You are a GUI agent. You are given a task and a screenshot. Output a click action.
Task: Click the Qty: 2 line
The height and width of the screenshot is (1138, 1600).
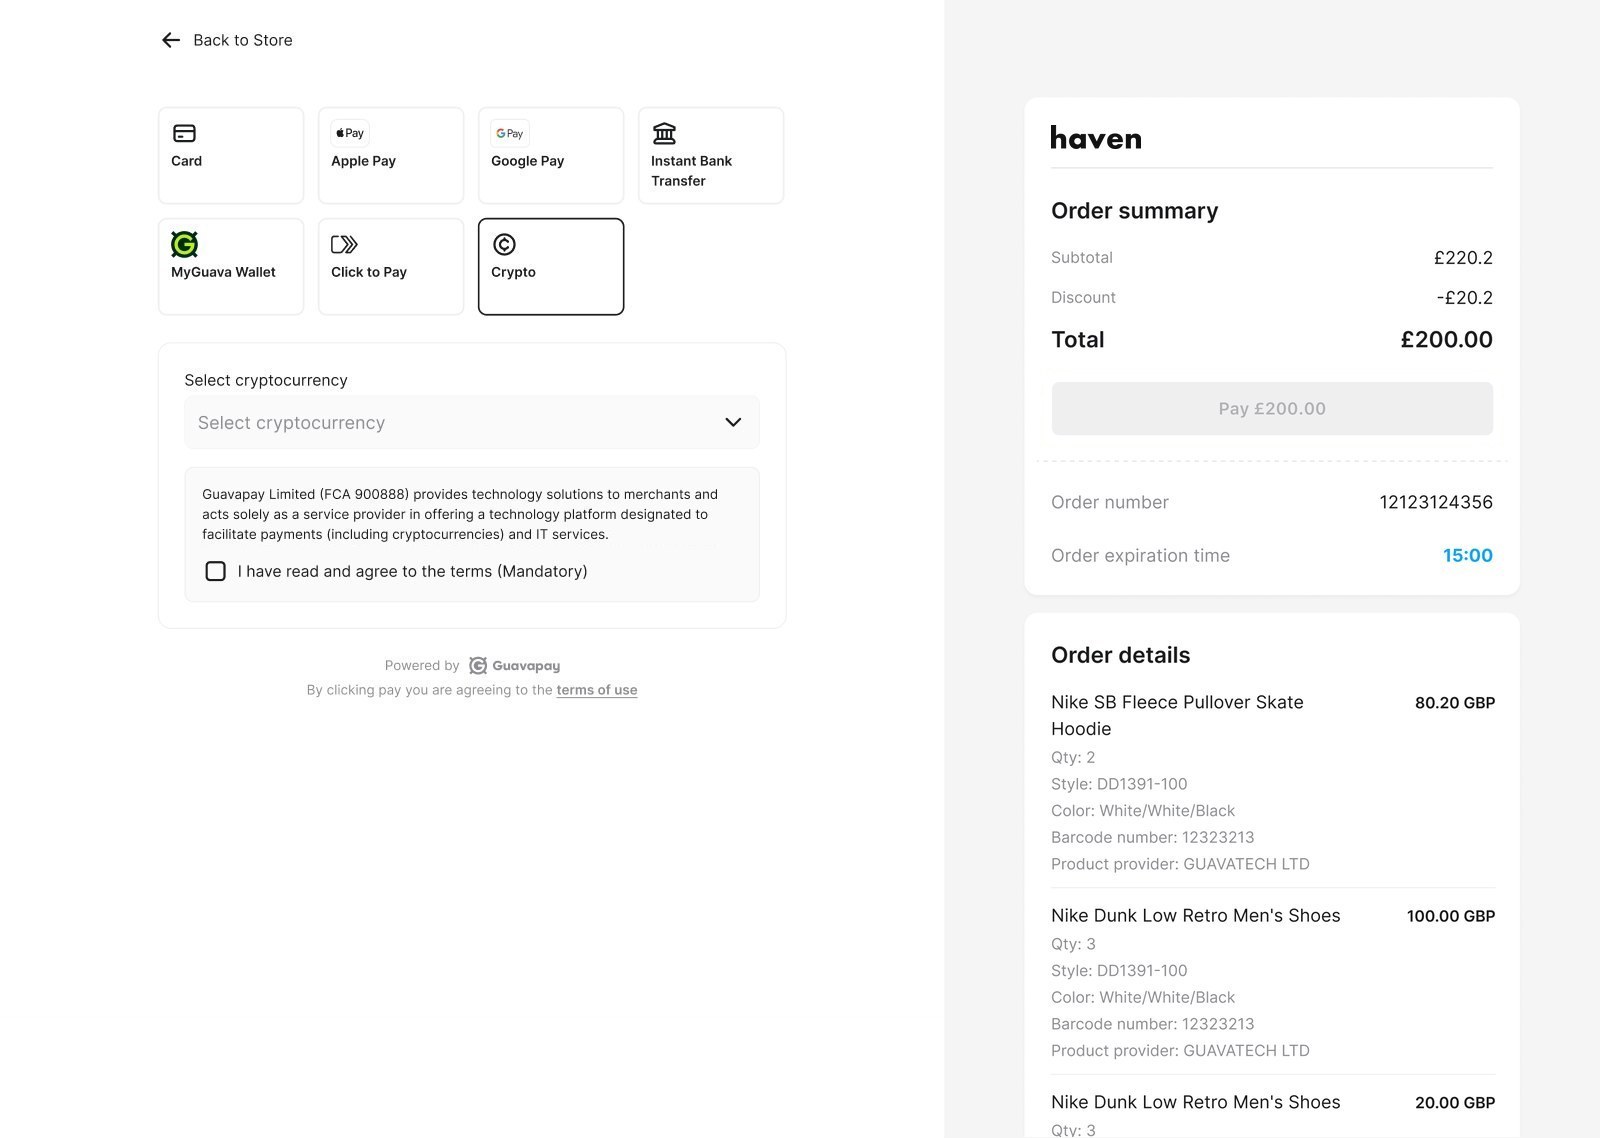pos(1073,757)
